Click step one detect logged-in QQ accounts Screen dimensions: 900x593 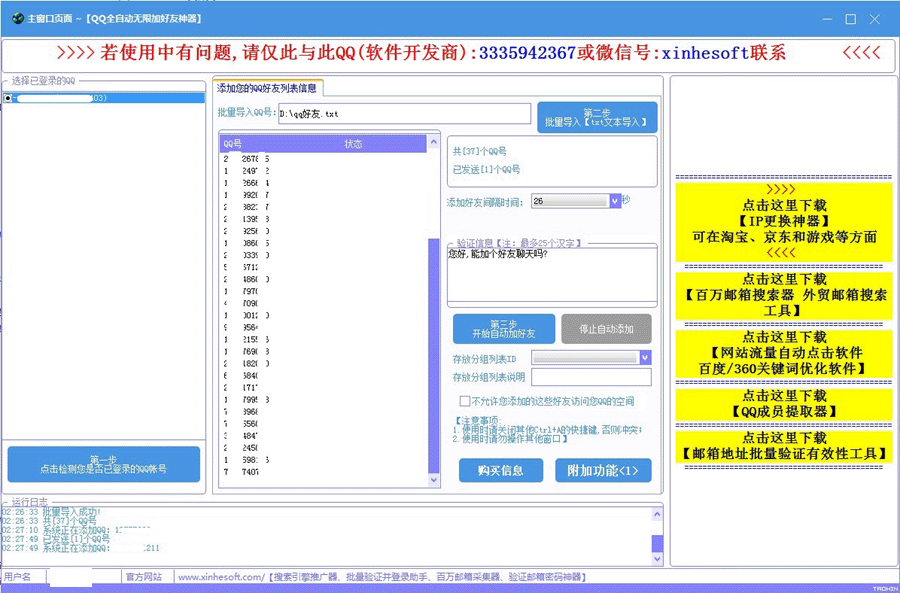click(x=104, y=464)
